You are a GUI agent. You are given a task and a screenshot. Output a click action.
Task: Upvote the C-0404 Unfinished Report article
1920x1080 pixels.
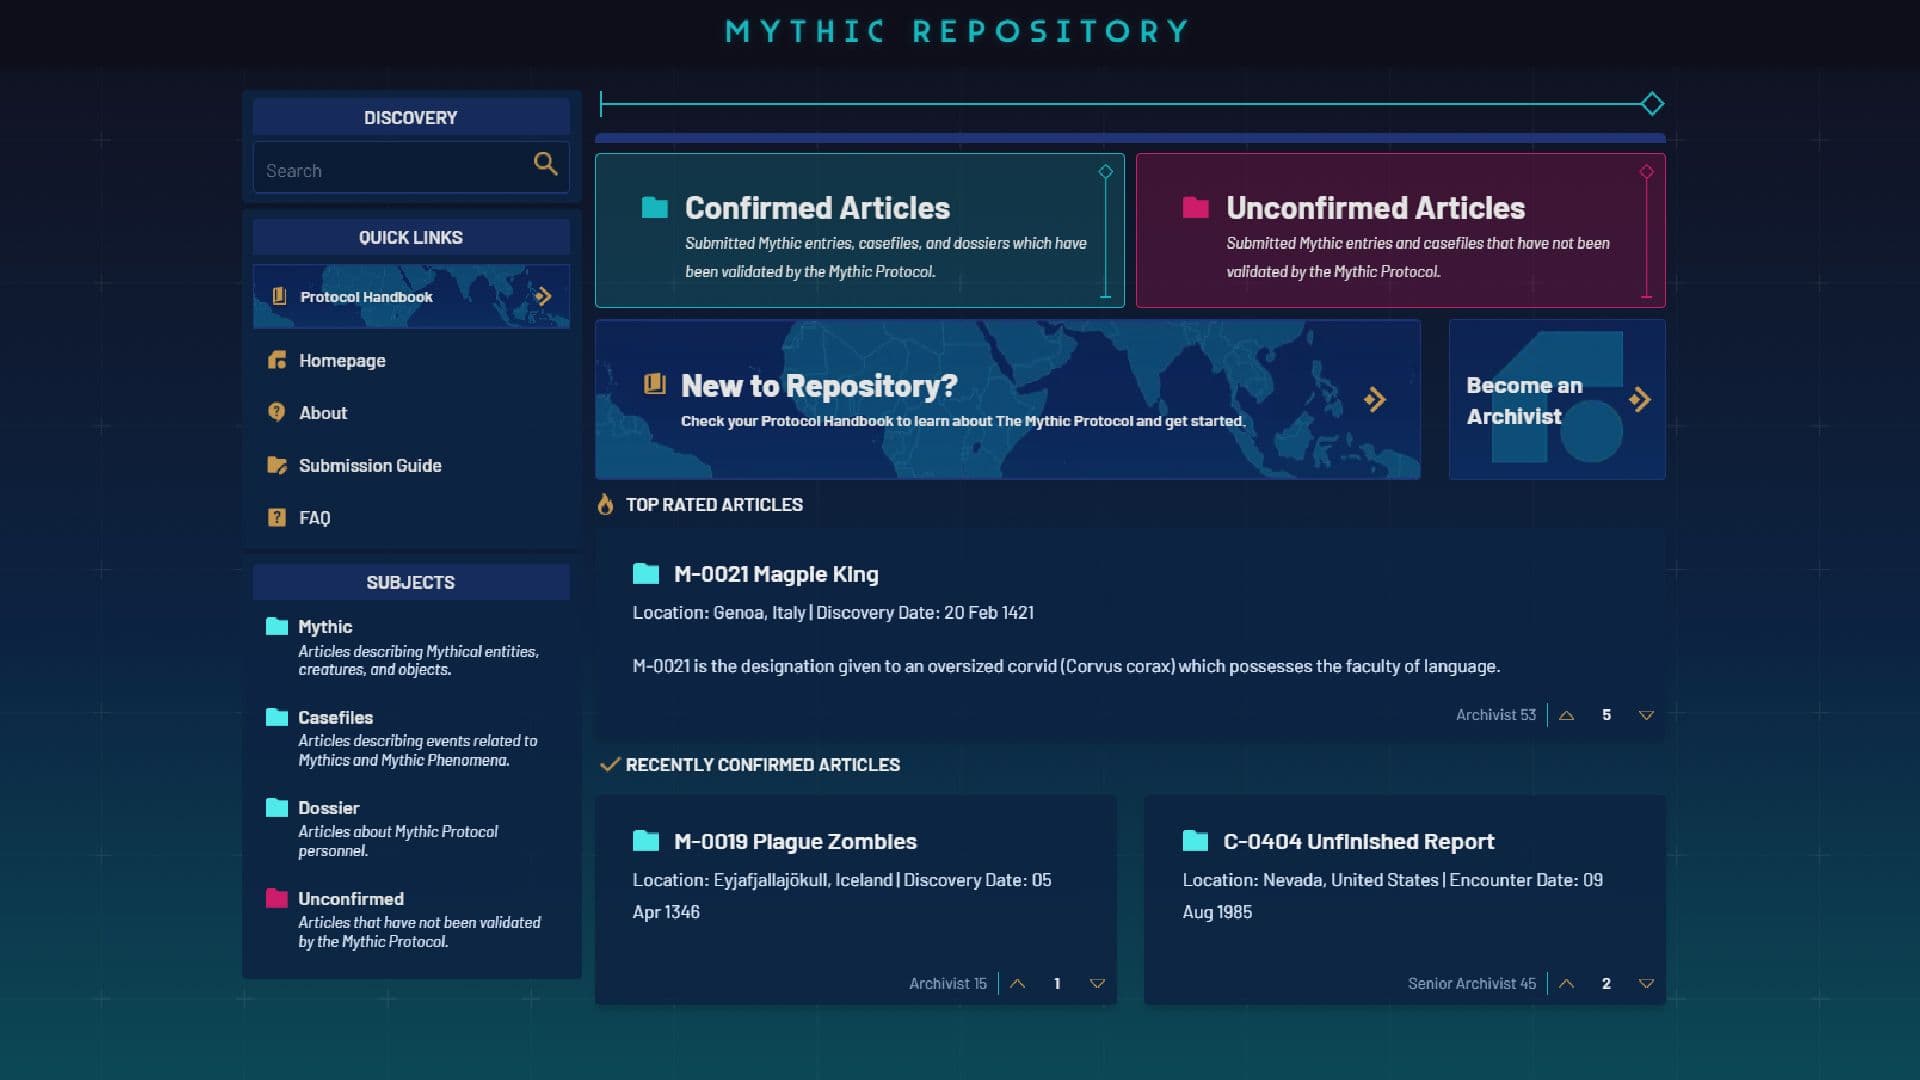1567,984
